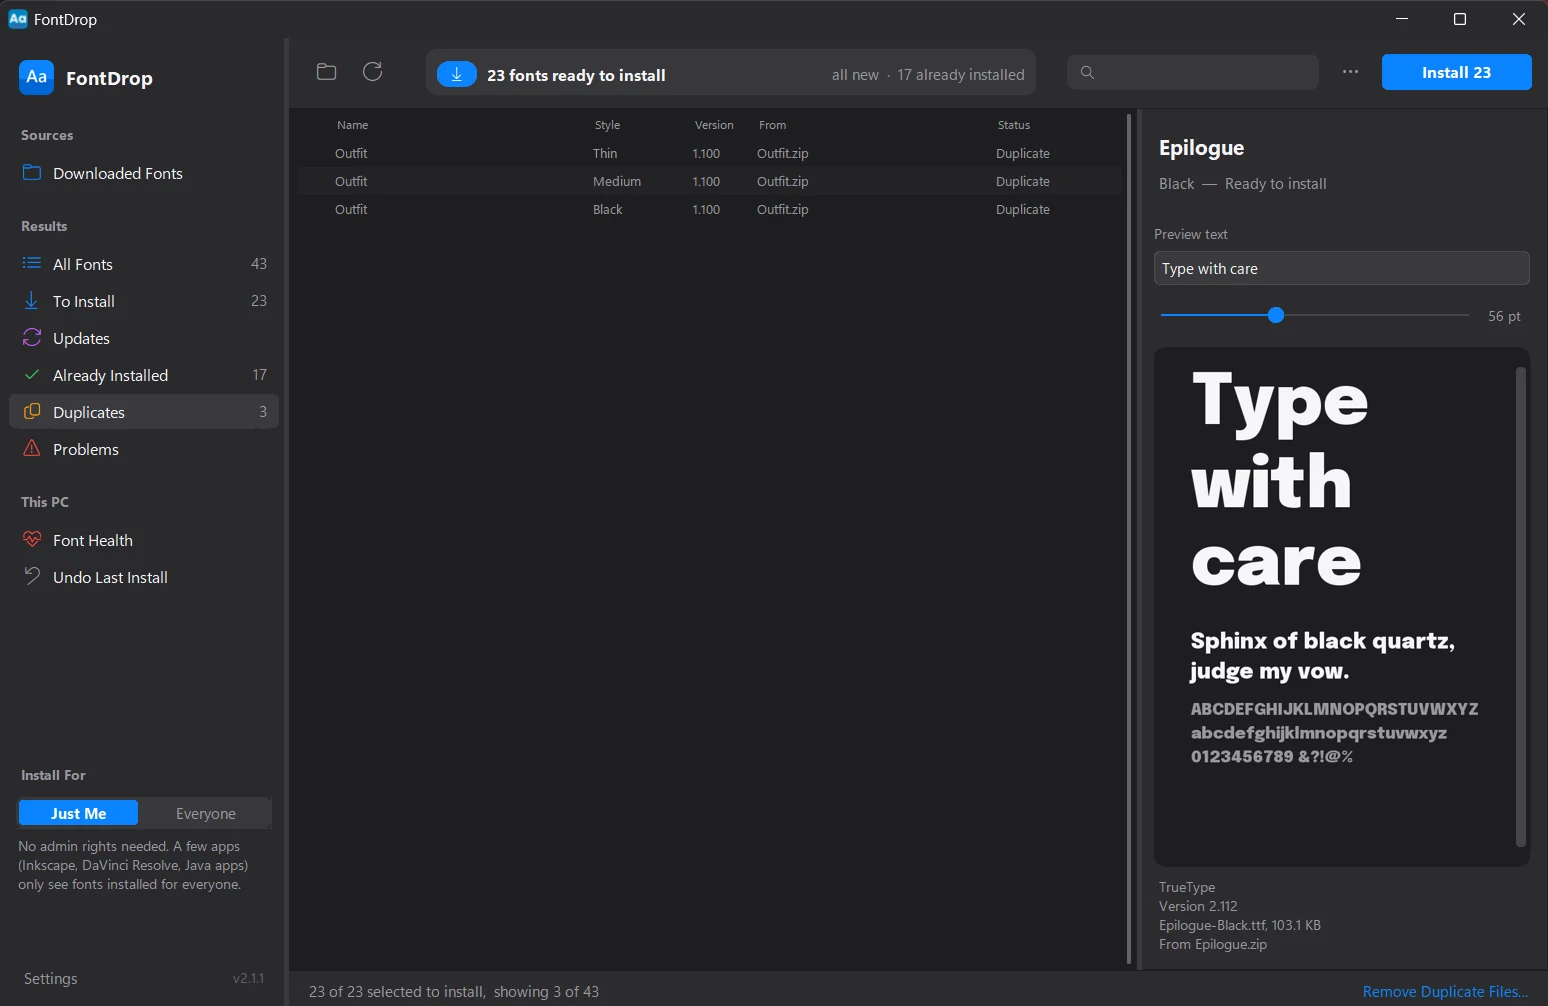
Task: Click the preview pane scrollbar
Action: click(1521, 606)
